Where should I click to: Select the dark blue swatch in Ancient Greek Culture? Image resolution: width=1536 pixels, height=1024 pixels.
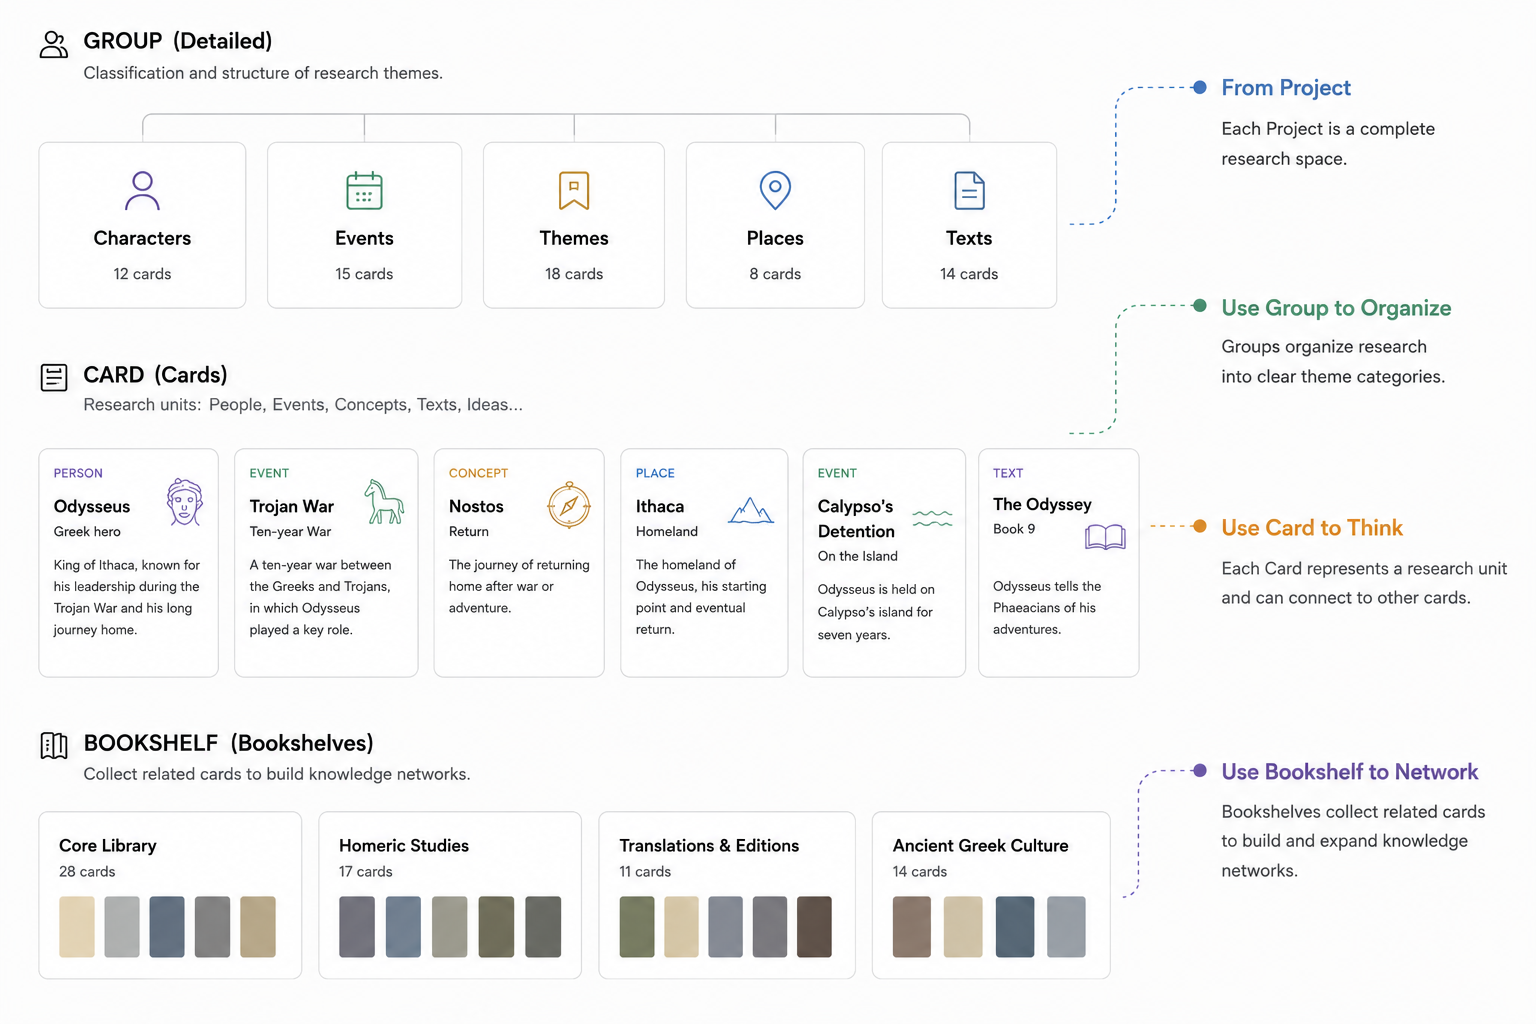click(1015, 927)
